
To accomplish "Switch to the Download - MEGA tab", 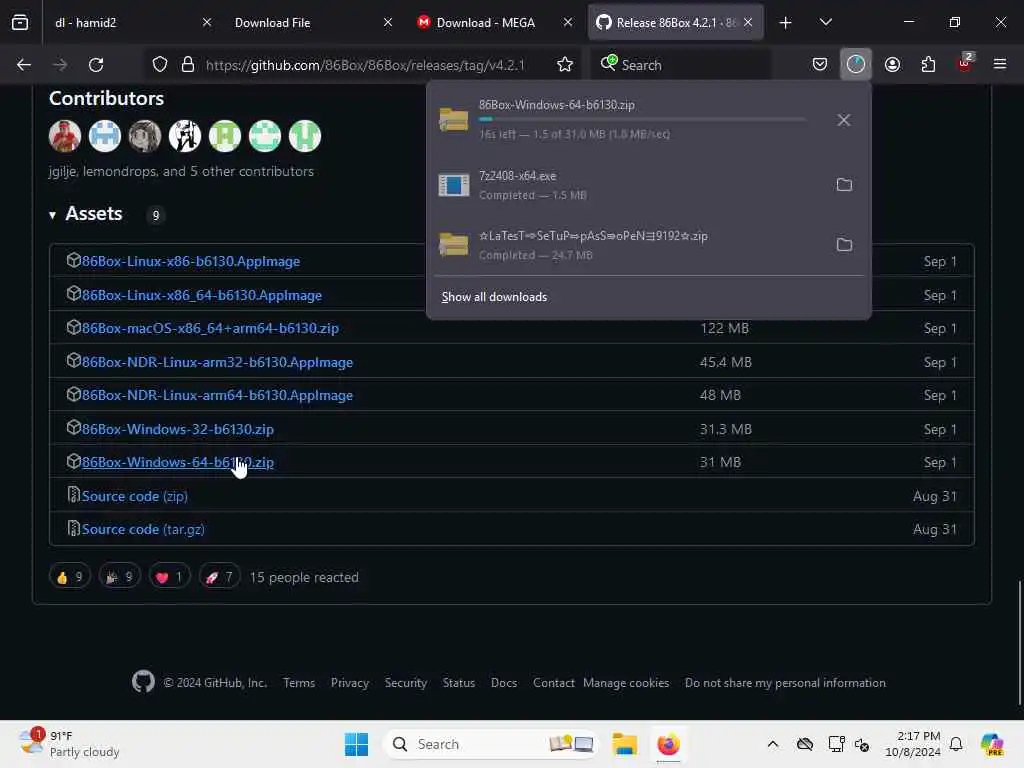I will 493,23.
